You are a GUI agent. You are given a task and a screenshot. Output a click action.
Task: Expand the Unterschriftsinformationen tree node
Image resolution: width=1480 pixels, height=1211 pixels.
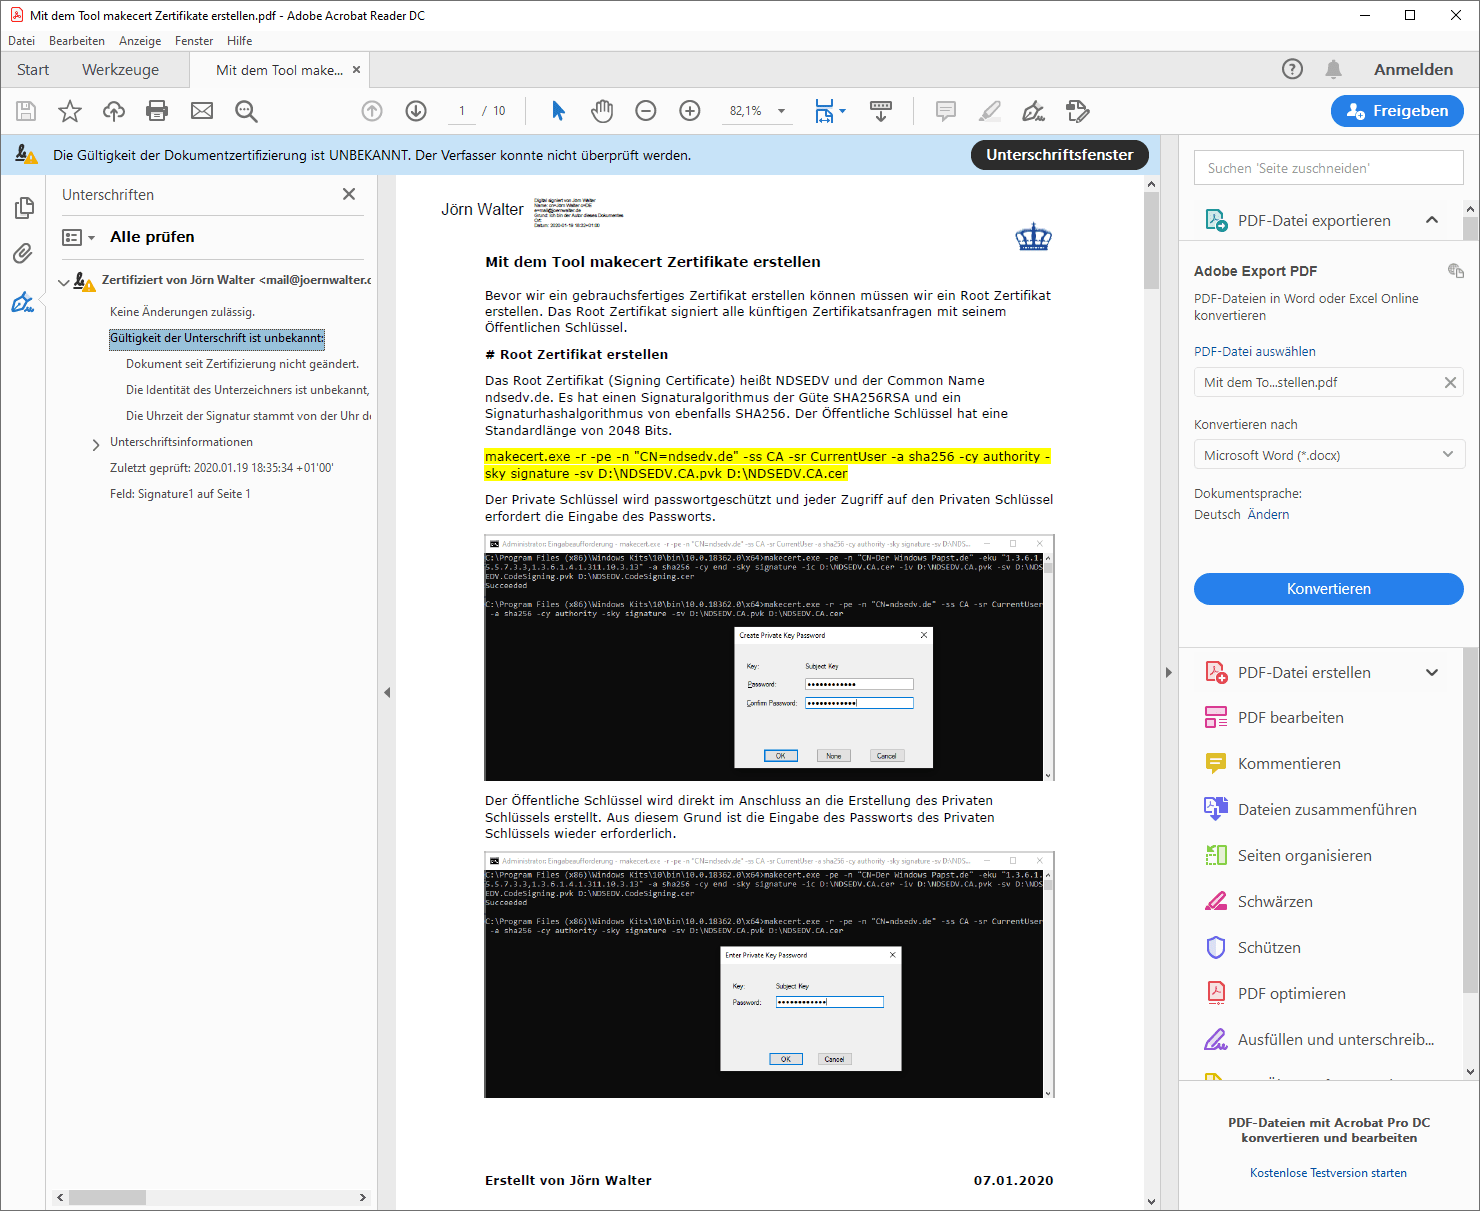point(96,443)
